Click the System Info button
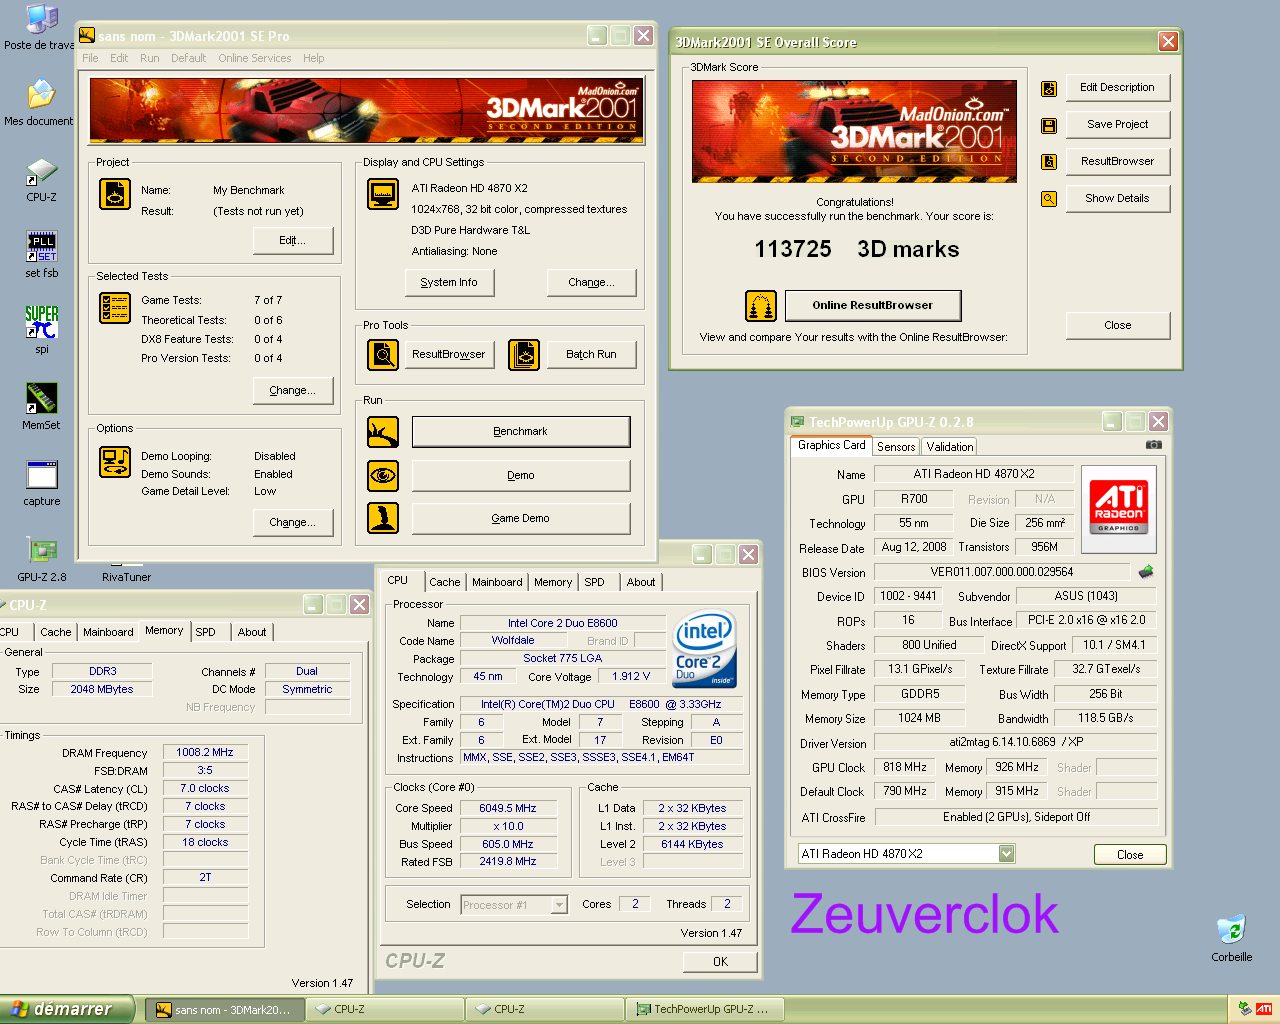Viewport: 1280px width, 1024px height. tap(449, 283)
